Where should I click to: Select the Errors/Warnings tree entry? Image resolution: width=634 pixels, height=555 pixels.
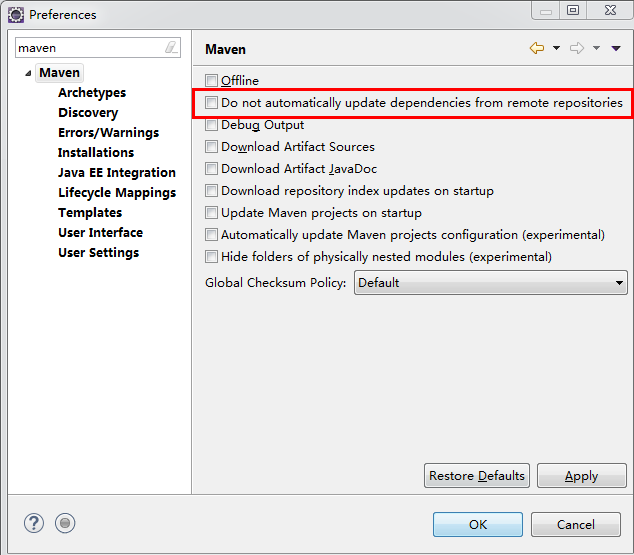(x=108, y=133)
